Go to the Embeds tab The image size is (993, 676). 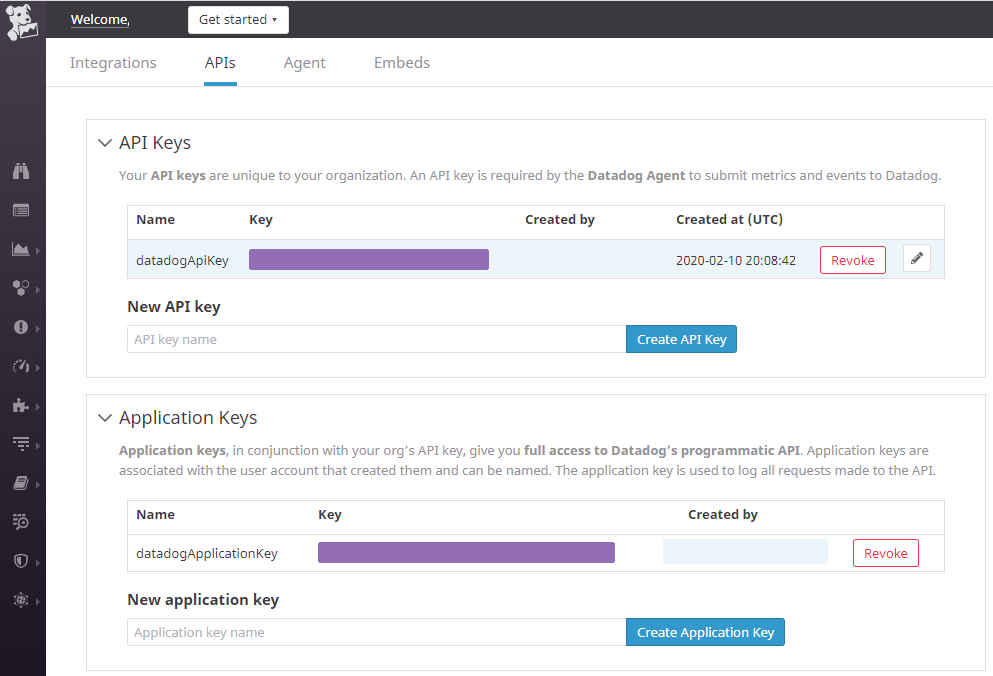[x=402, y=63]
